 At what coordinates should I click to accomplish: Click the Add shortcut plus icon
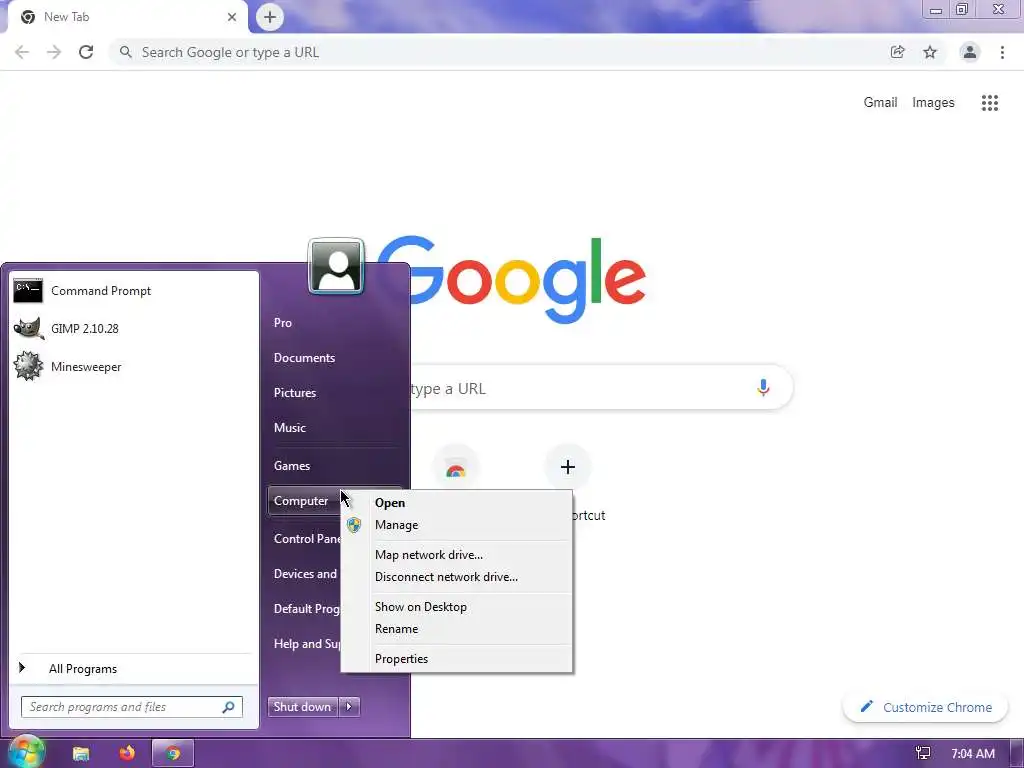[568, 467]
